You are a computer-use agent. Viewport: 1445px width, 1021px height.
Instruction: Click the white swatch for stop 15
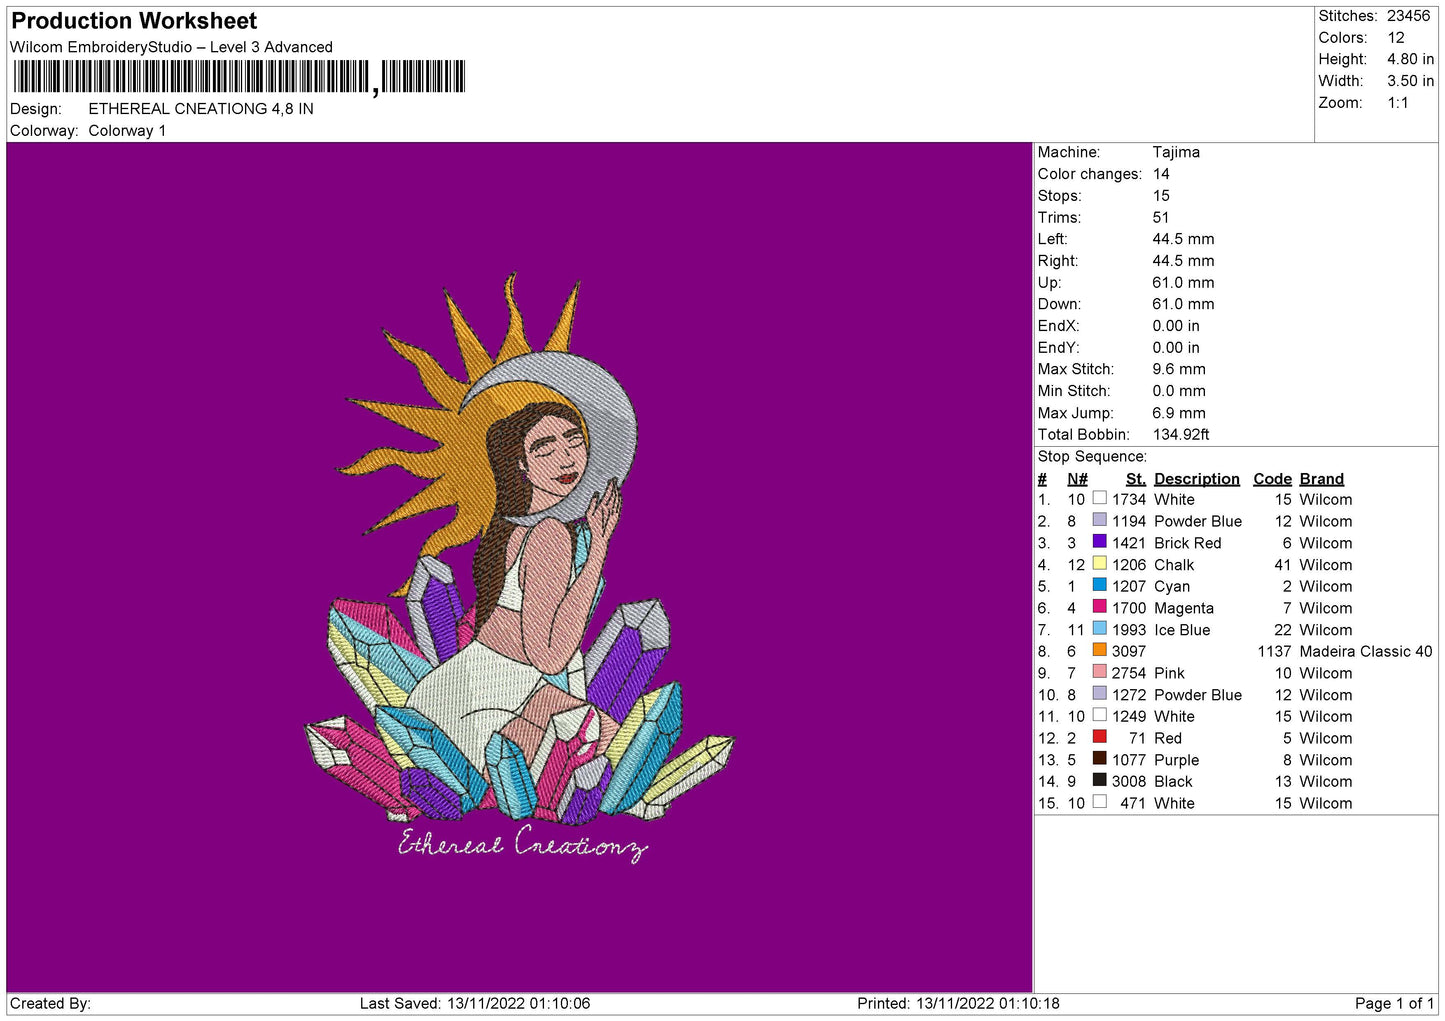coord(1099,801)
